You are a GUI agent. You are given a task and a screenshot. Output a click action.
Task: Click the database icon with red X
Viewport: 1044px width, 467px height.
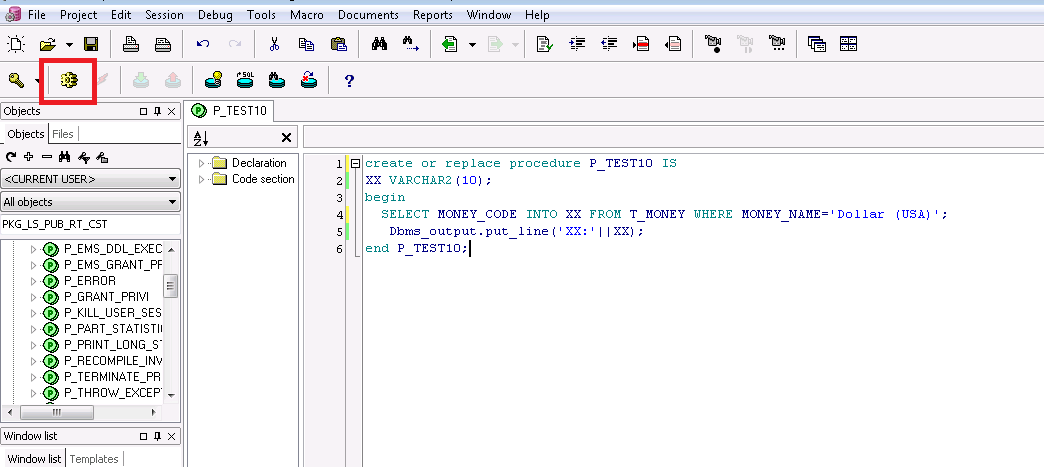pos(309,81)
